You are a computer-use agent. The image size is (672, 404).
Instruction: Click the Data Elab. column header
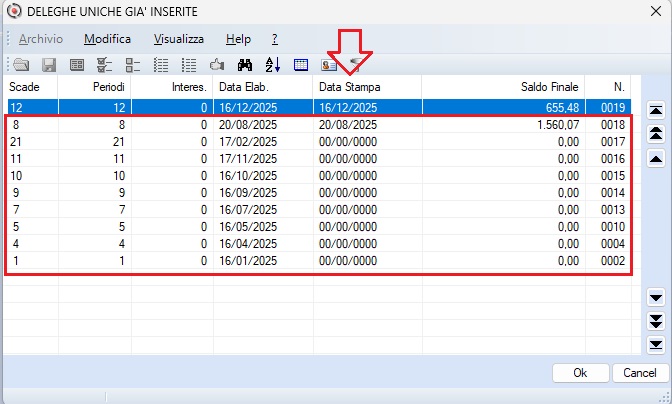coord(263,87)
